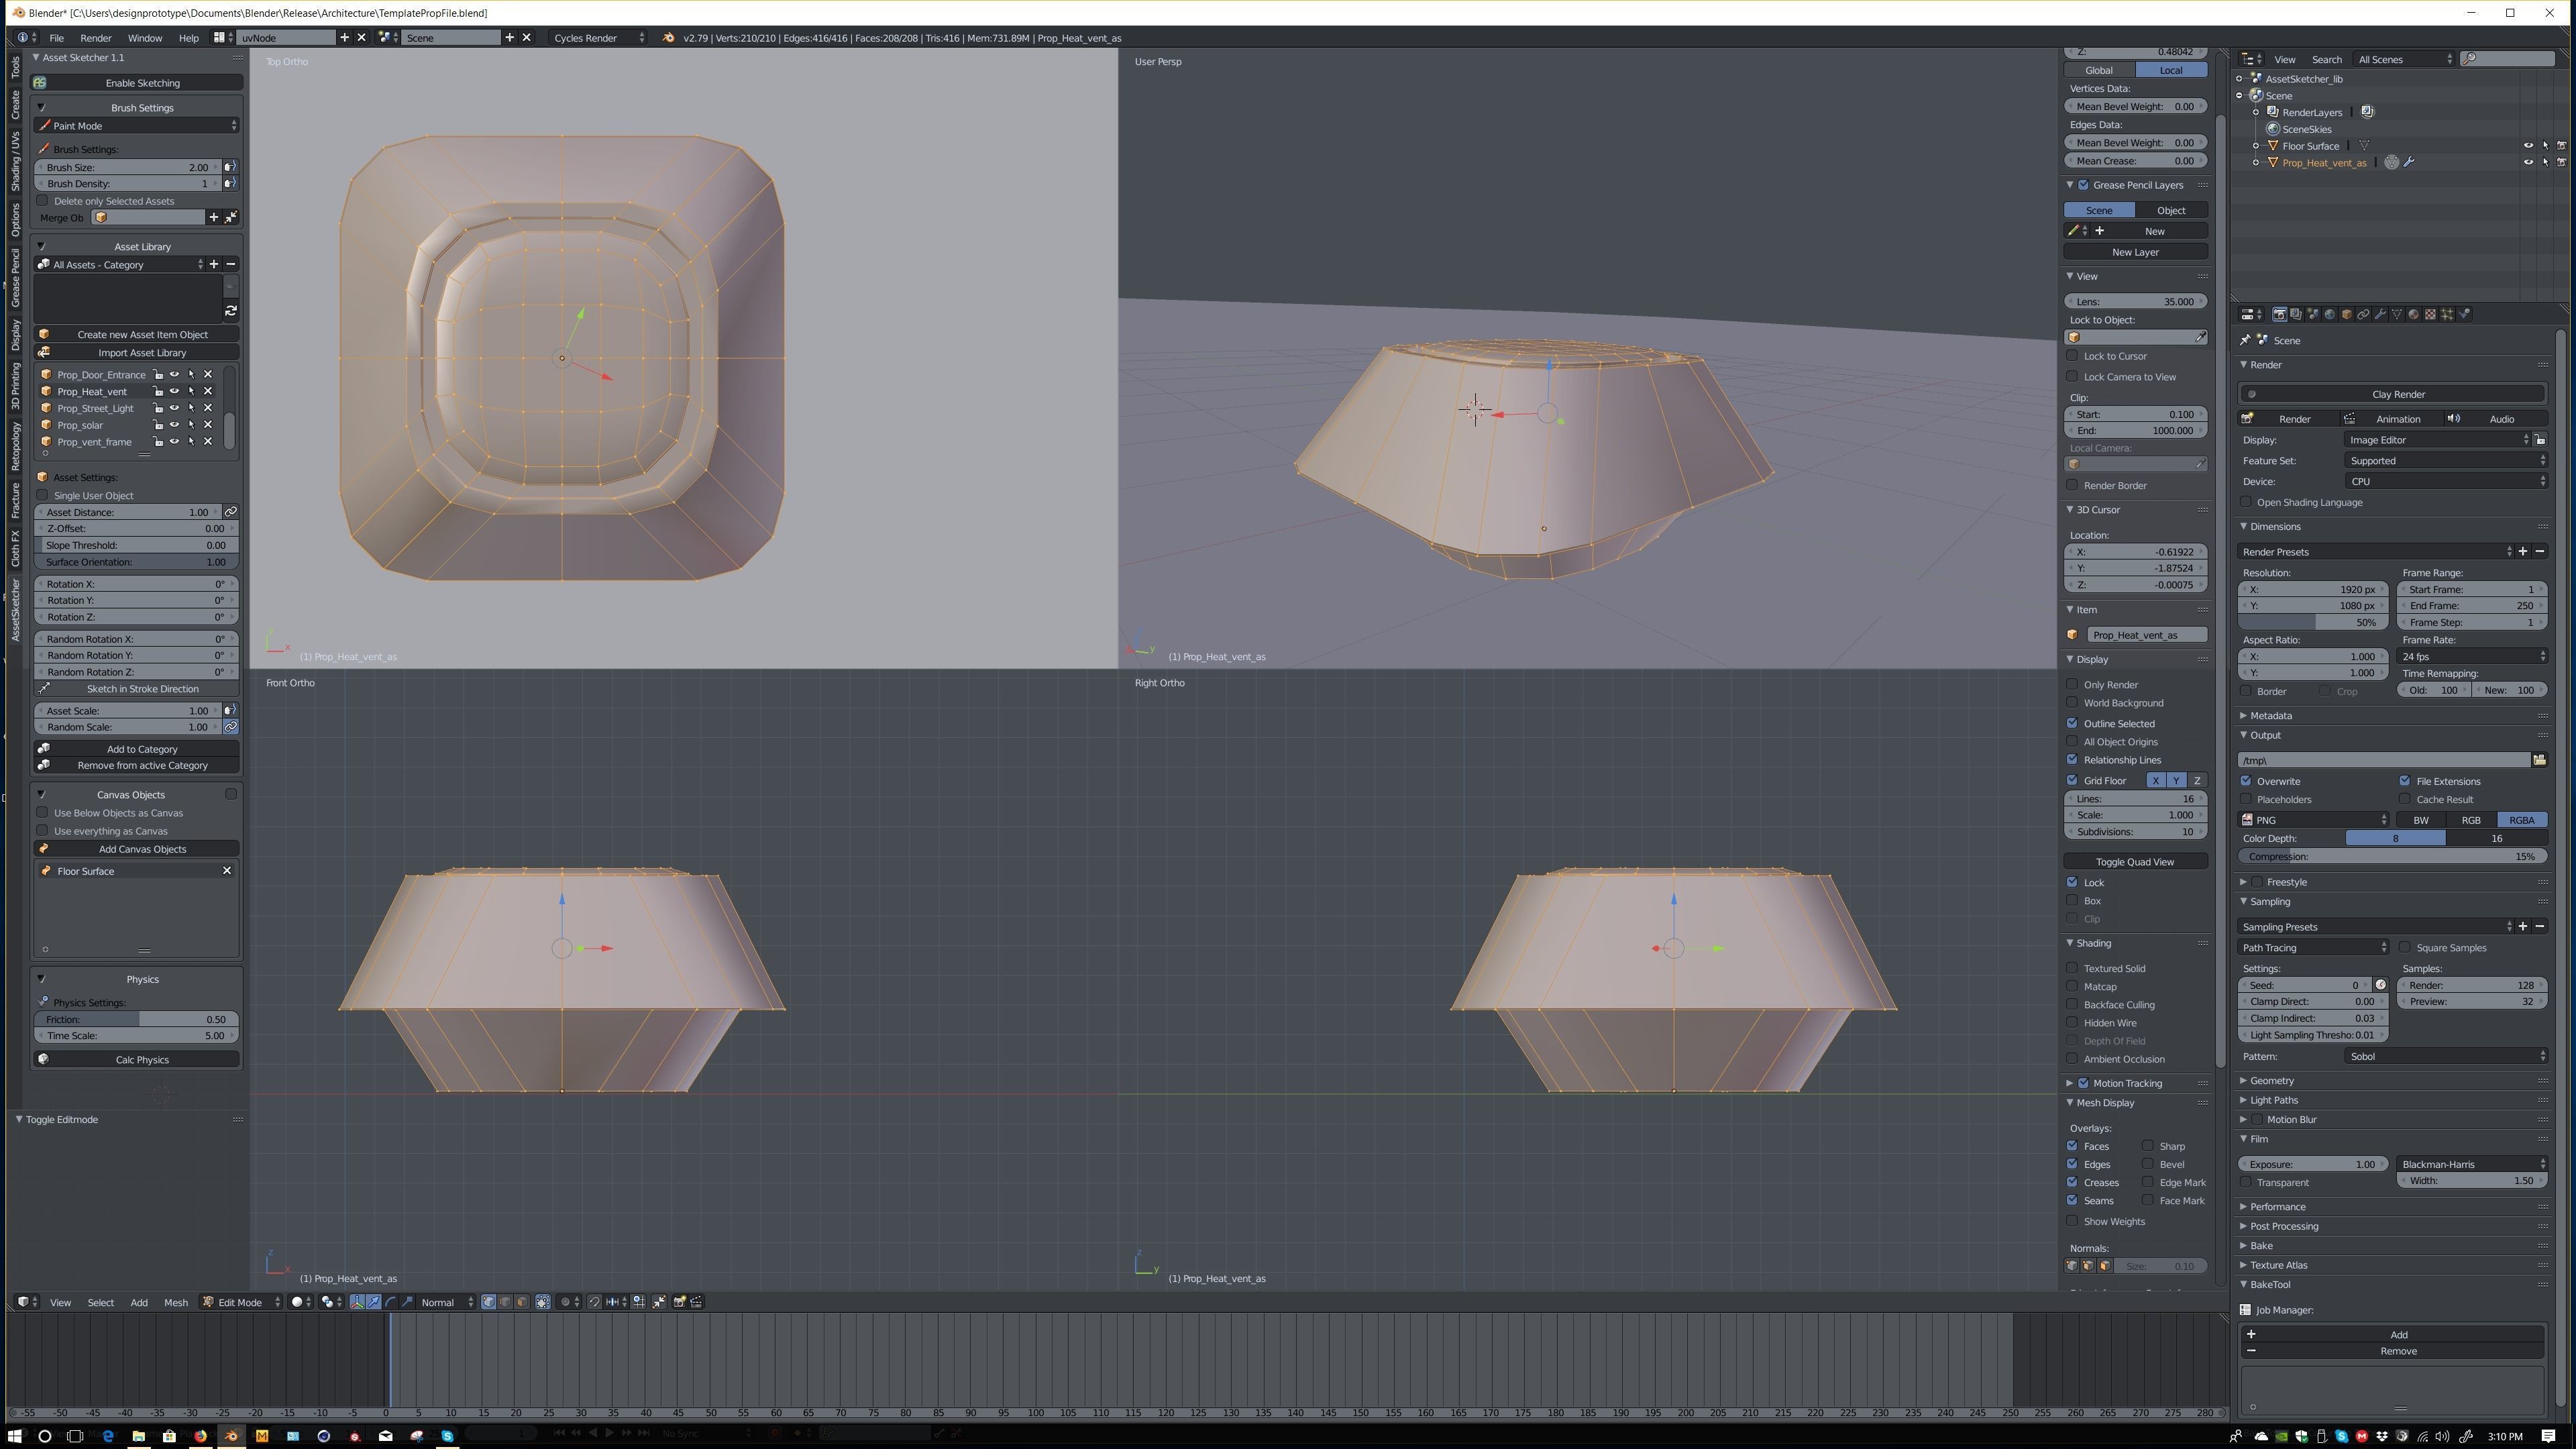Tick Use Below Objects as Canvas
2576x1449 pixels.
point(43,813)
